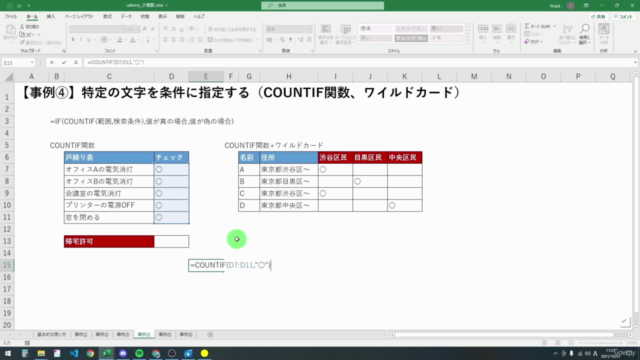Image resolution: width=640 pixels, height=360 pixels.
Task: Click the search box in title bar
Action: [322, 5]
